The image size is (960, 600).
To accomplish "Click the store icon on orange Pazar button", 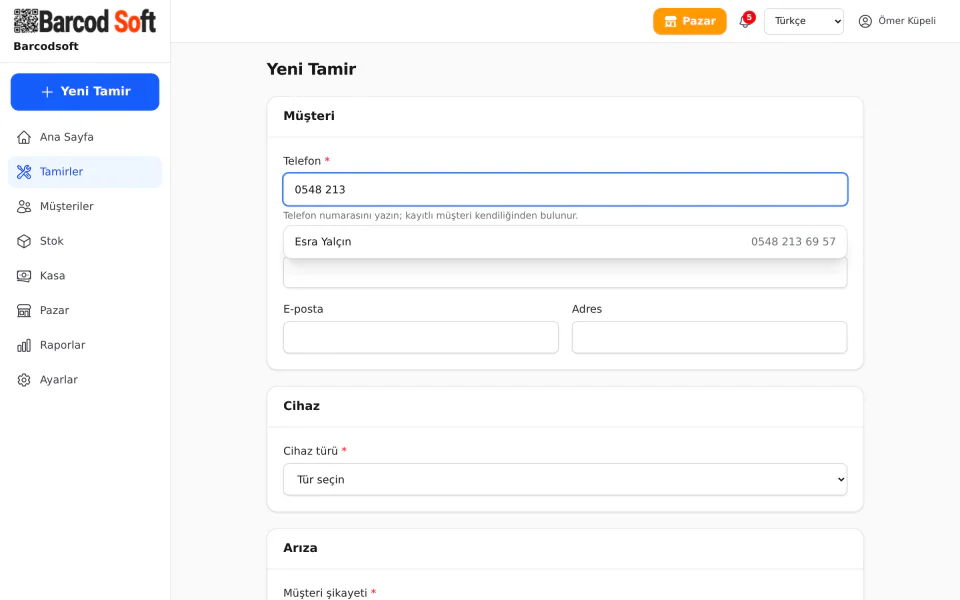I will (x=670, y=21).
